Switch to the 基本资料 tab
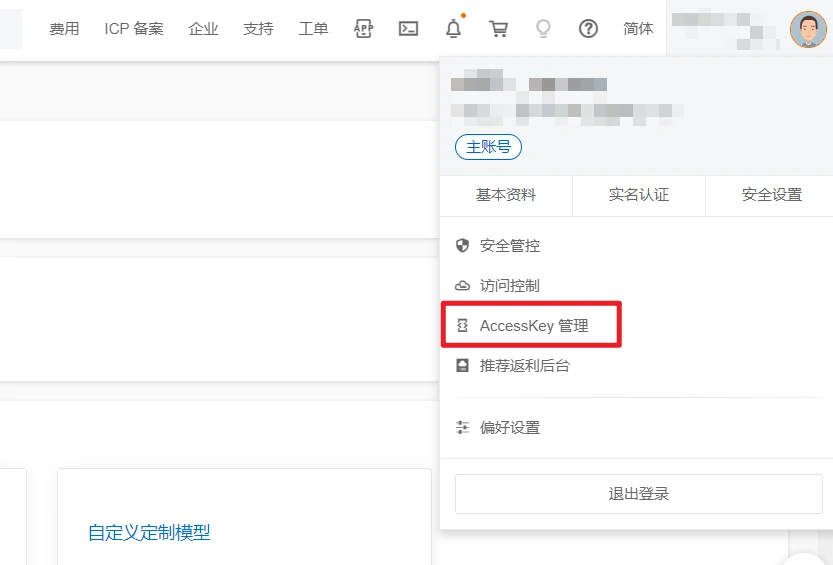Image resolution: width=833 pixels, height=565 pixels. point(506,195)
